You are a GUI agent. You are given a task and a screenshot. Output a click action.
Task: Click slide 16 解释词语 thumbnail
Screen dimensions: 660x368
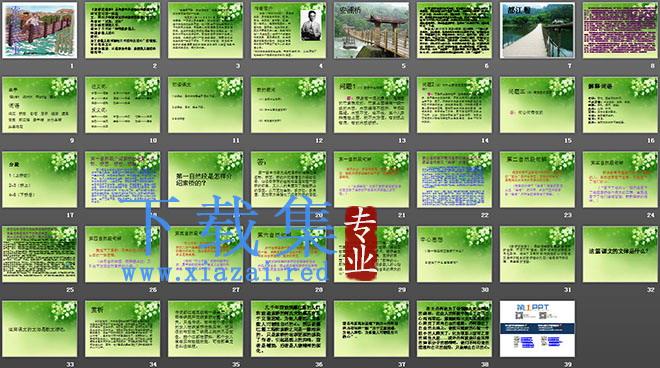click(620, 105)
